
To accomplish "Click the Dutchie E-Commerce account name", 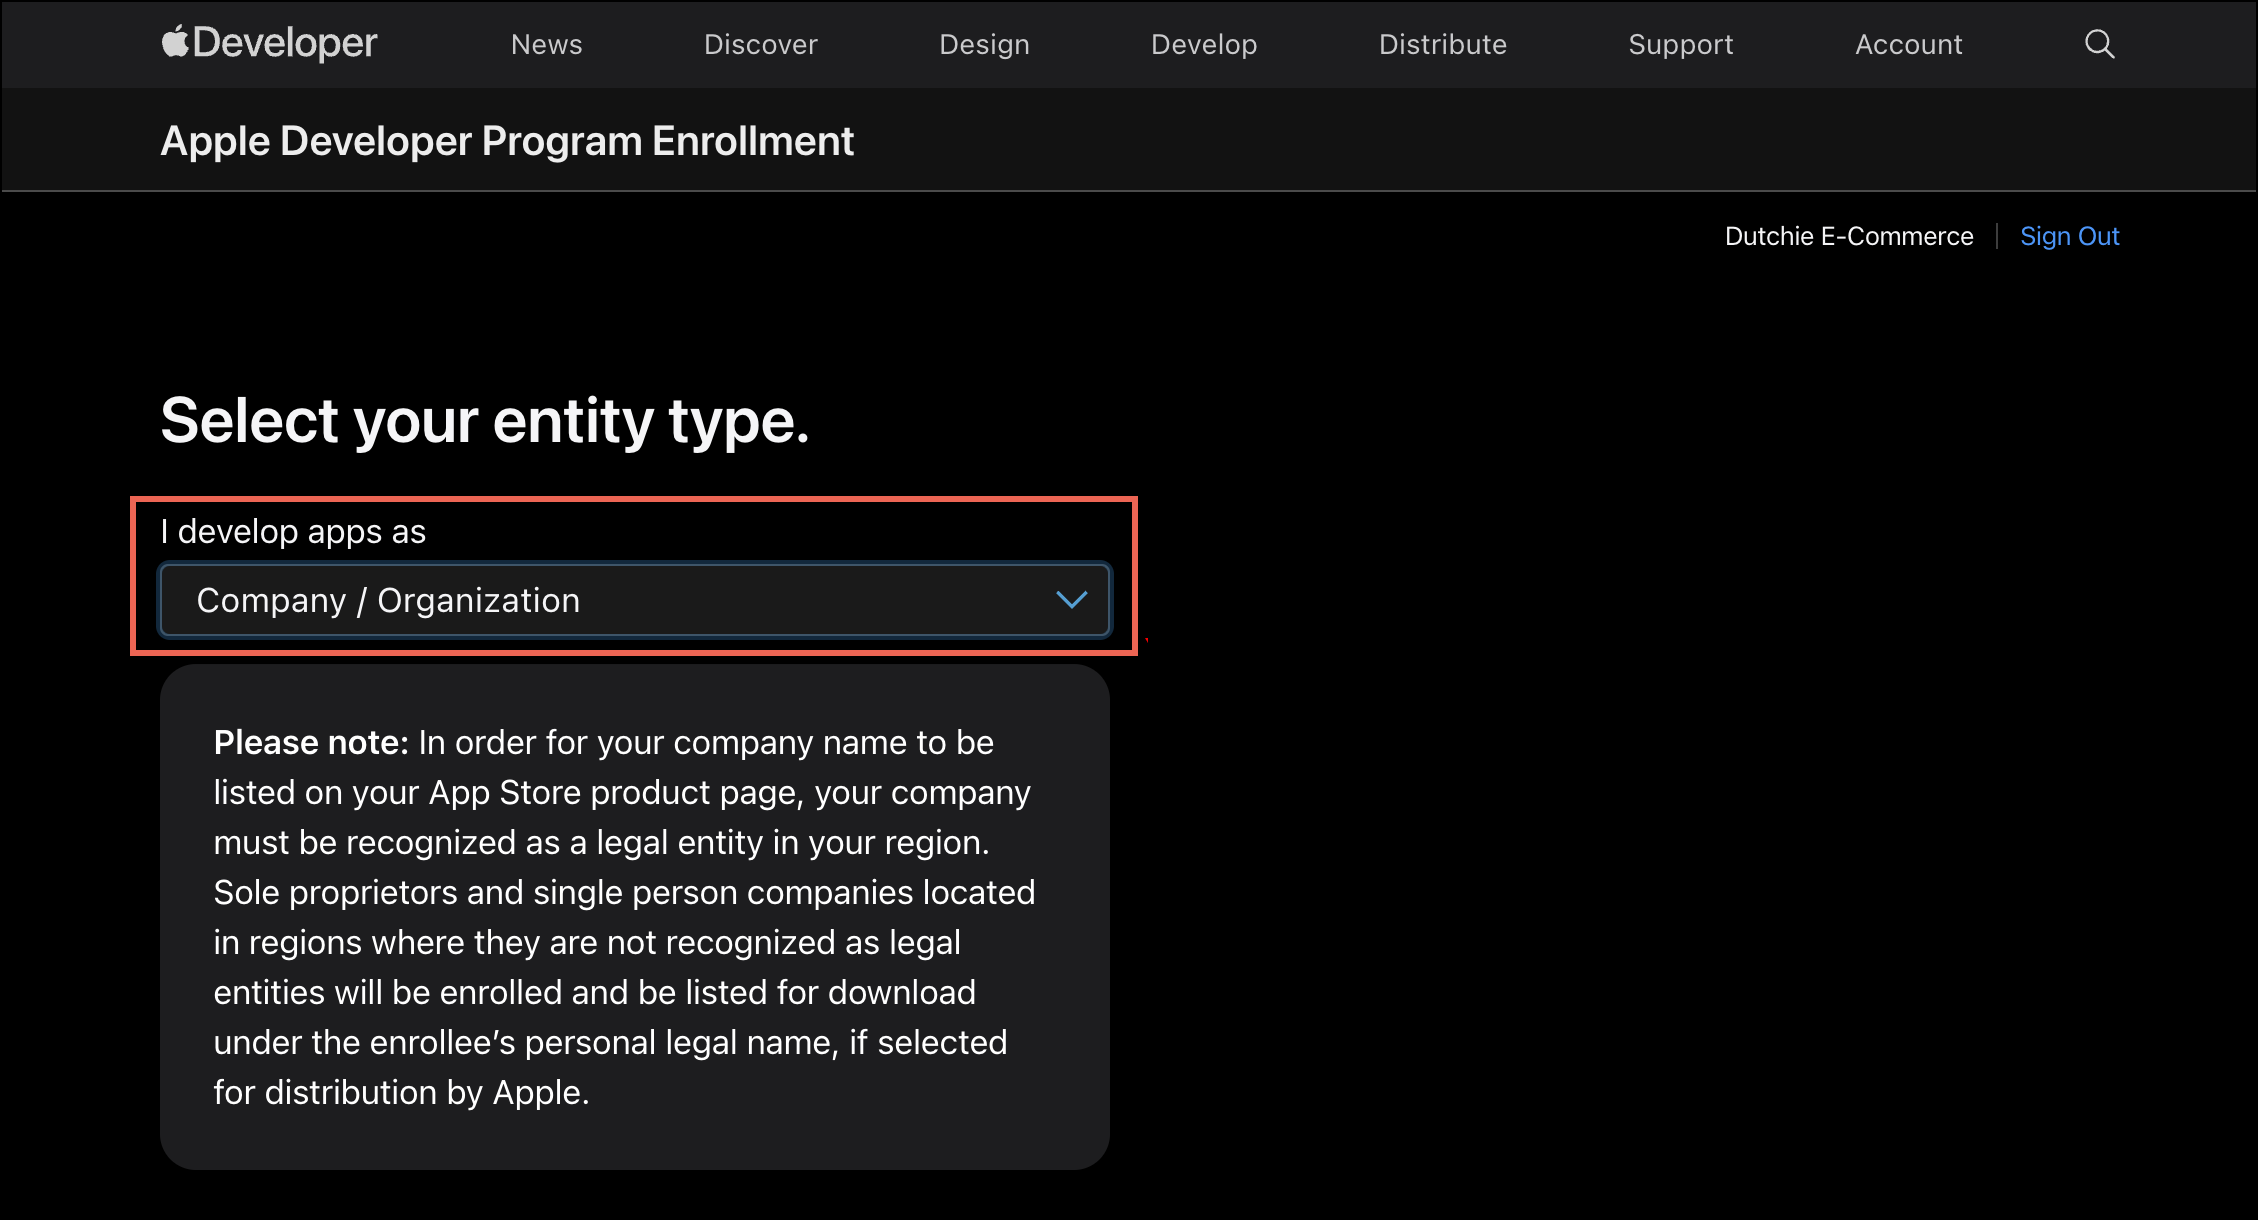I will point(1849,236).
